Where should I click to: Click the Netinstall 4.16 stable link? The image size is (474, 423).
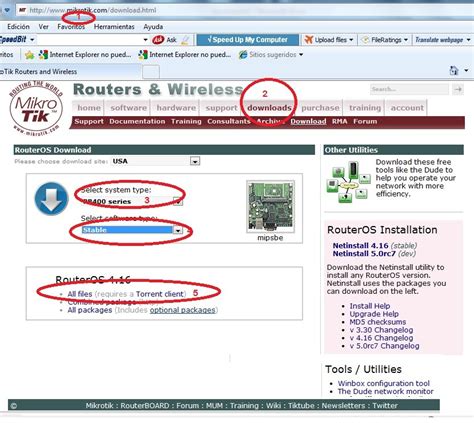click(x=360, y=246)
